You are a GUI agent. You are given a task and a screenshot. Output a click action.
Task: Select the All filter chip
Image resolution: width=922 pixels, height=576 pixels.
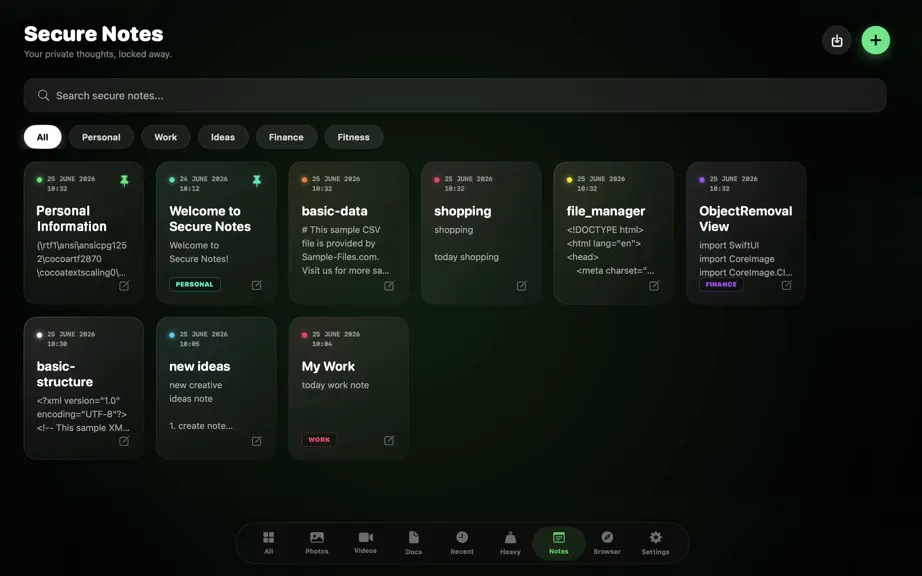coord(42,137)
